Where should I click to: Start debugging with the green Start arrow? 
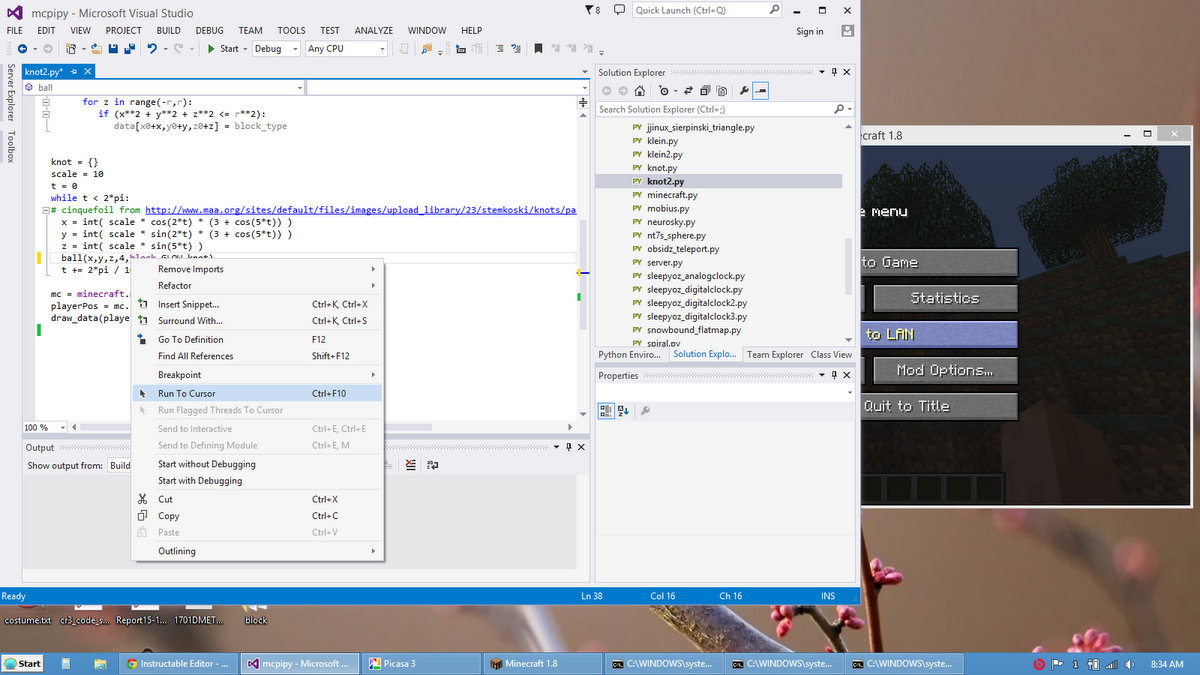click(x=211, y=47)
